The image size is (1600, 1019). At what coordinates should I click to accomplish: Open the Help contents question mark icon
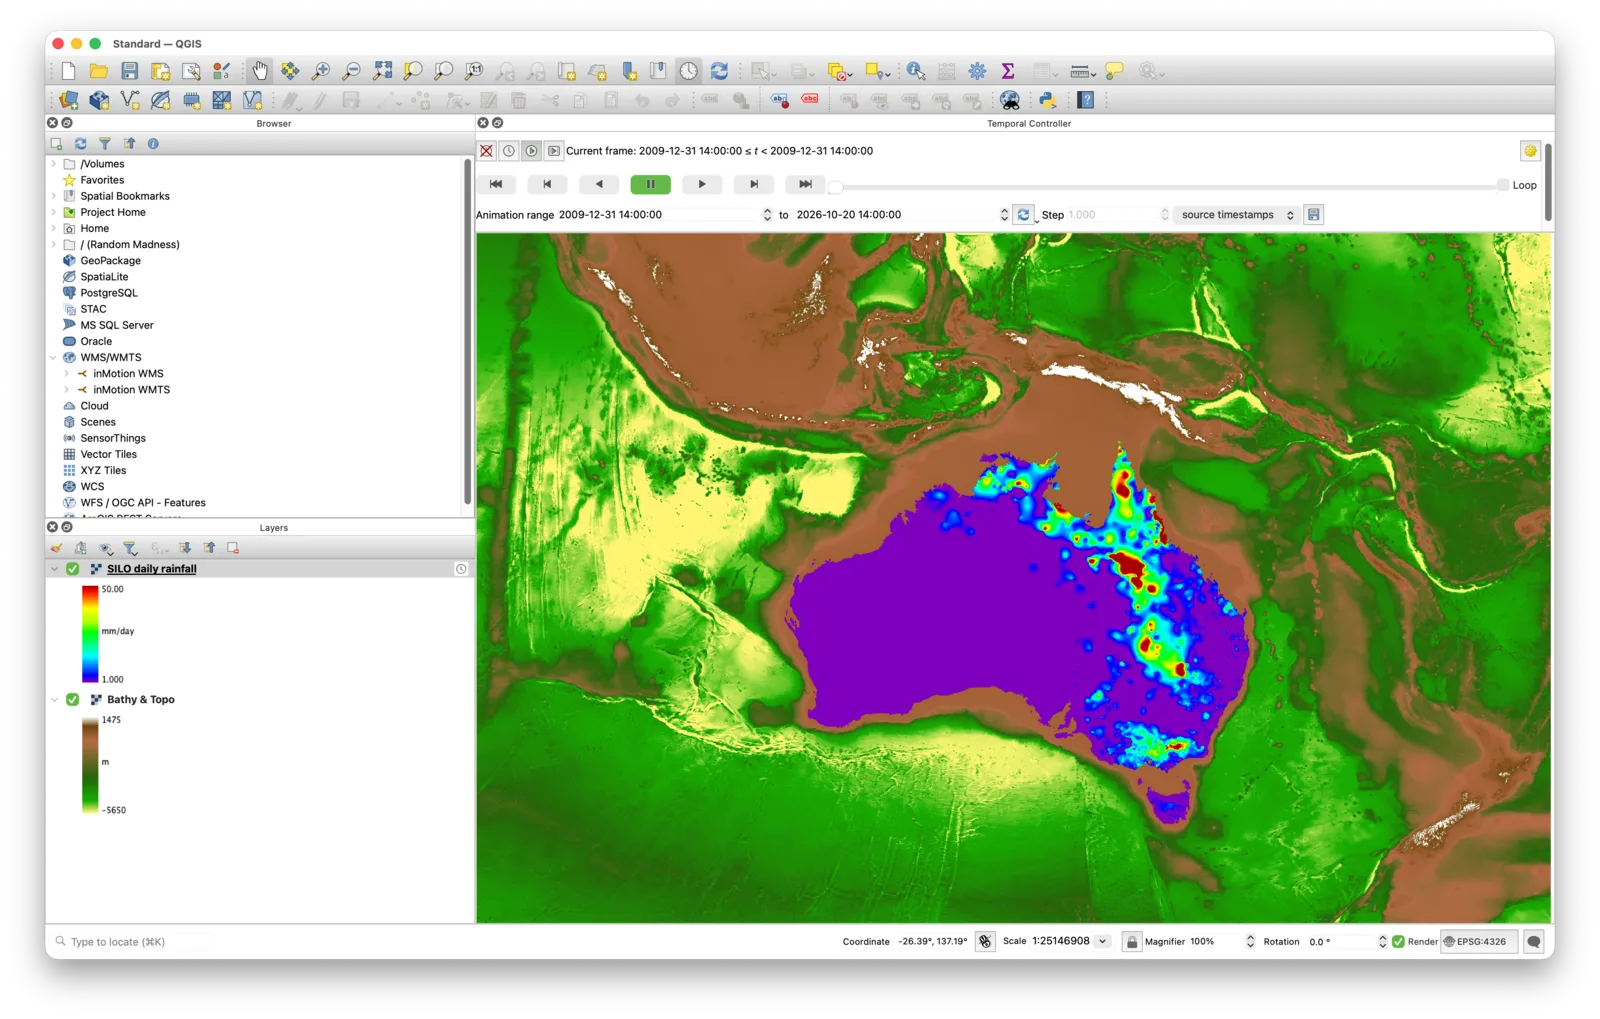click(1086, 100)
